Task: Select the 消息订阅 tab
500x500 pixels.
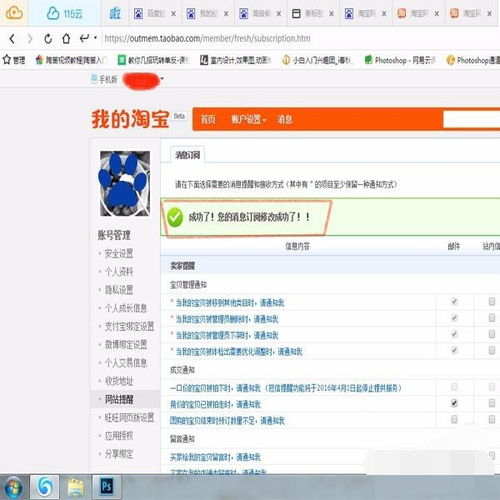Action: (x=188, y=155)
